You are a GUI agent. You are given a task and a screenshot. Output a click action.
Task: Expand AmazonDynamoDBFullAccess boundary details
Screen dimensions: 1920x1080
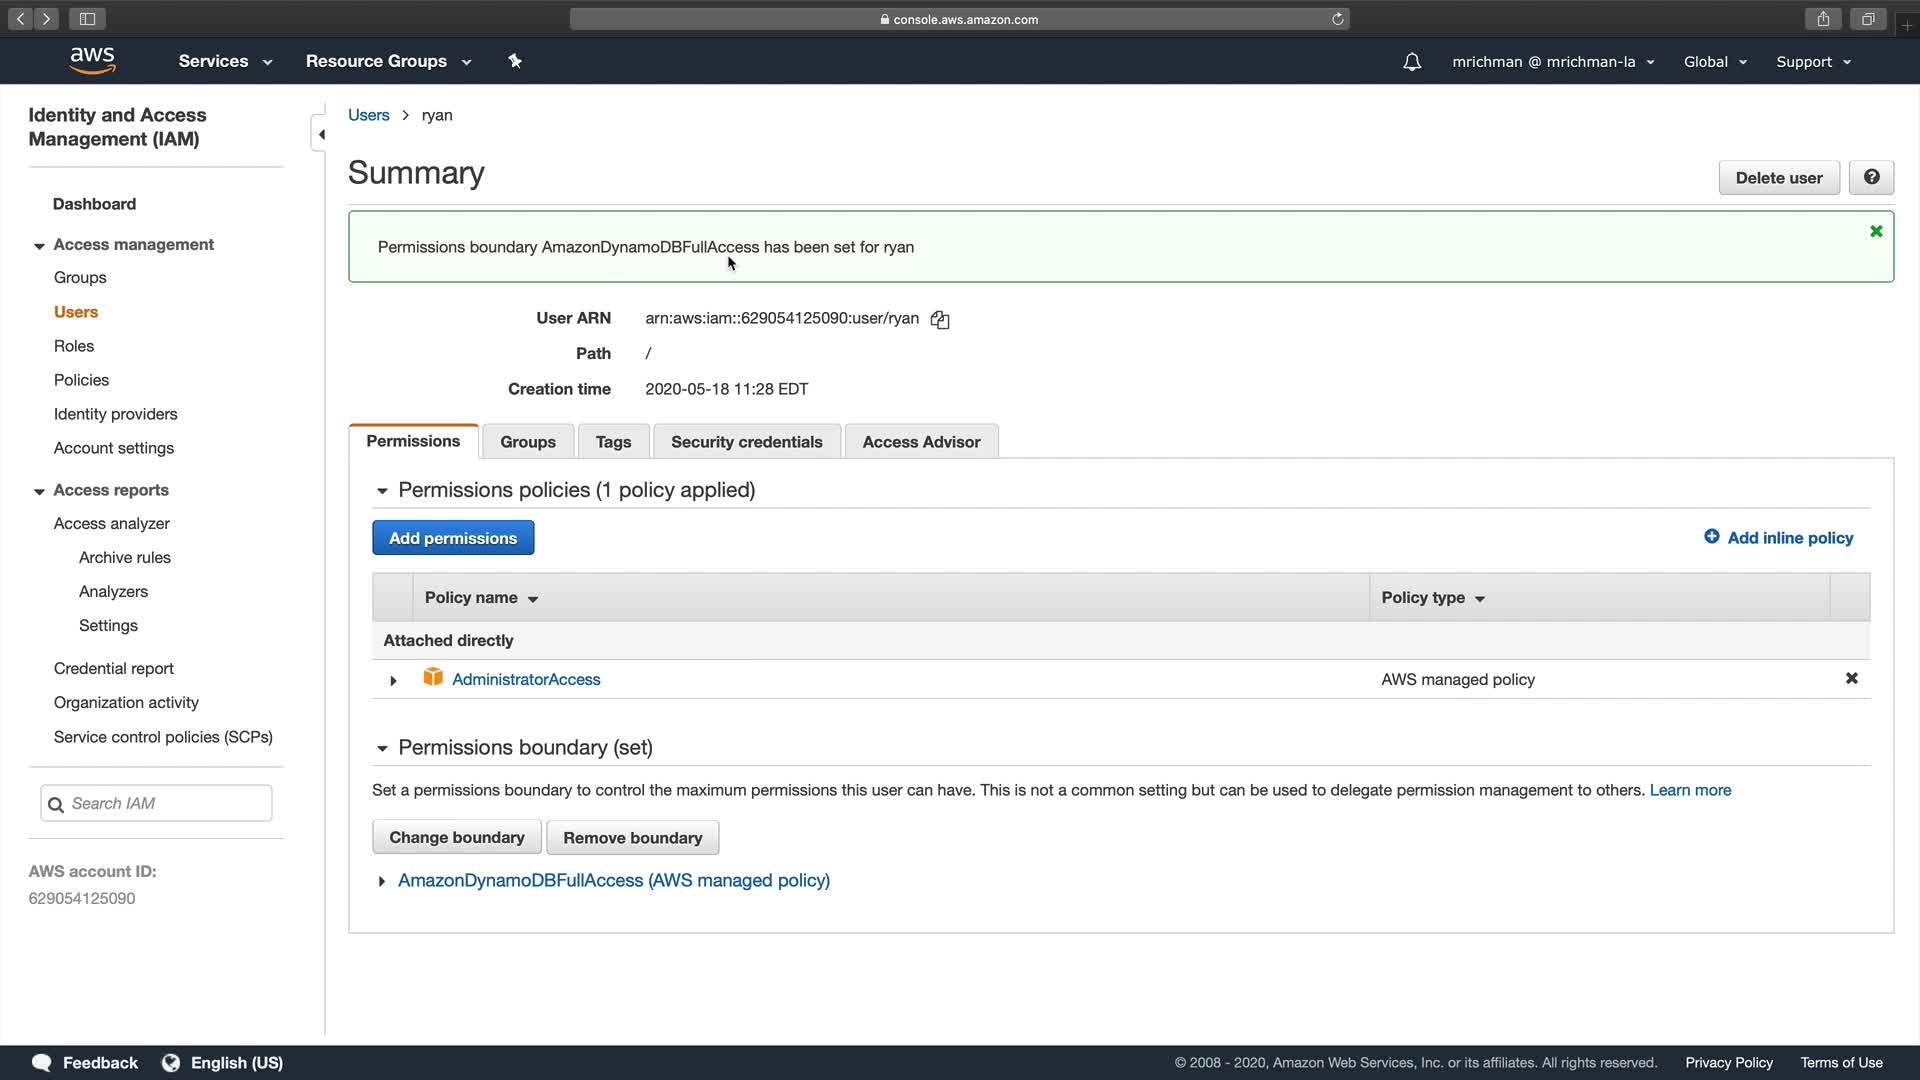click(382, 881)
